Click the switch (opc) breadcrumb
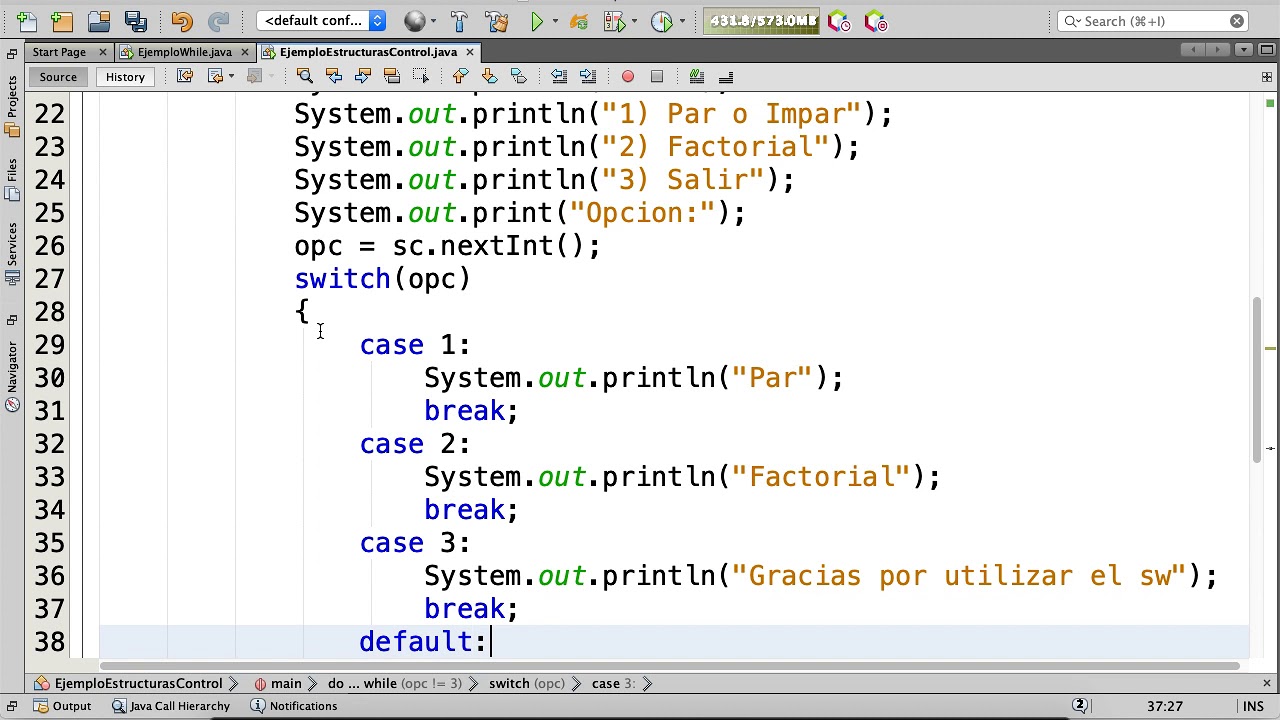The width and height of the screenshot is (1280, 720). (x=526, y=684)
